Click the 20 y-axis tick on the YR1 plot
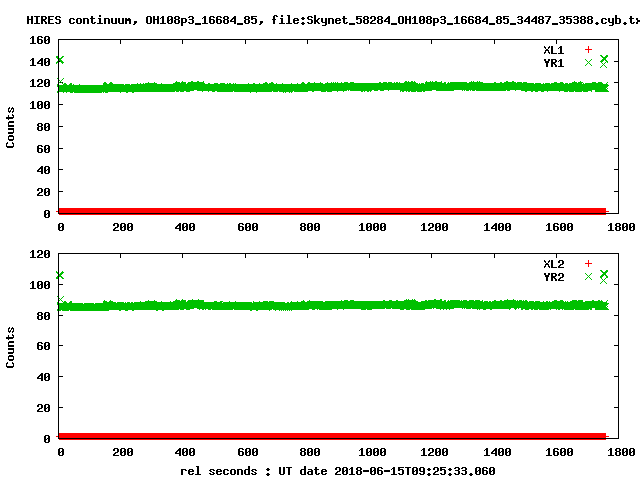The image size is (640, 480). click(43, 192)
